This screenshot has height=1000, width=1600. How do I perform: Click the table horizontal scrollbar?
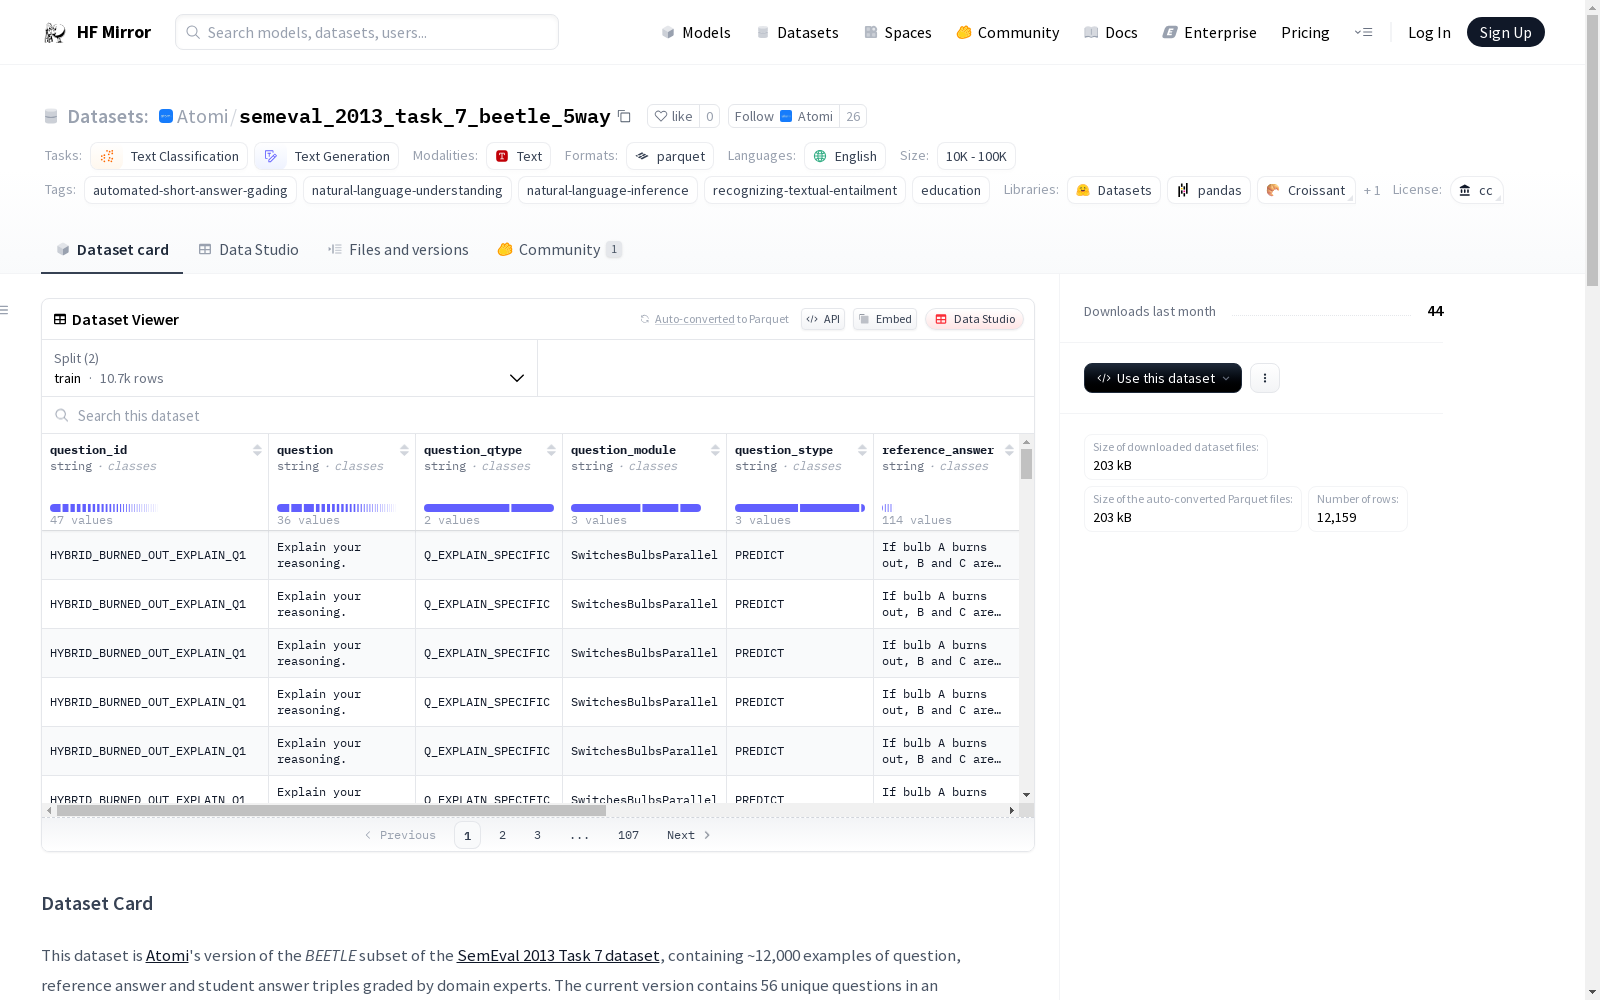click(x=331, y=811)
